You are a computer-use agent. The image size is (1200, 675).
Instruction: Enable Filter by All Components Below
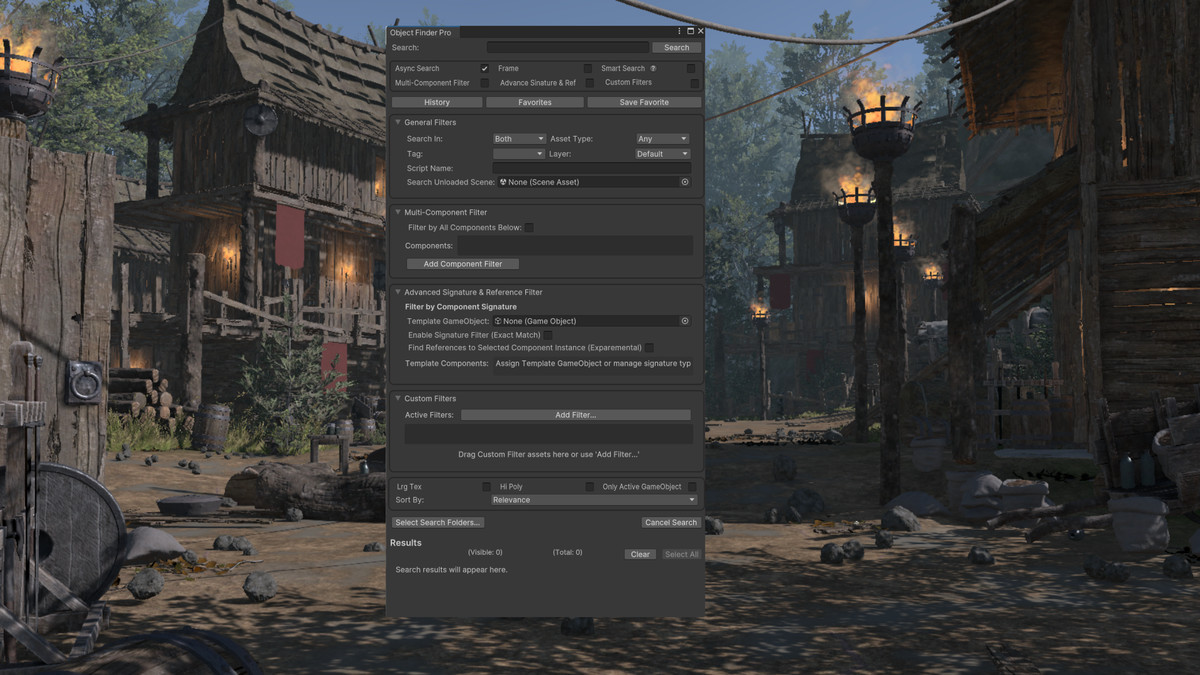pos(530,228)
